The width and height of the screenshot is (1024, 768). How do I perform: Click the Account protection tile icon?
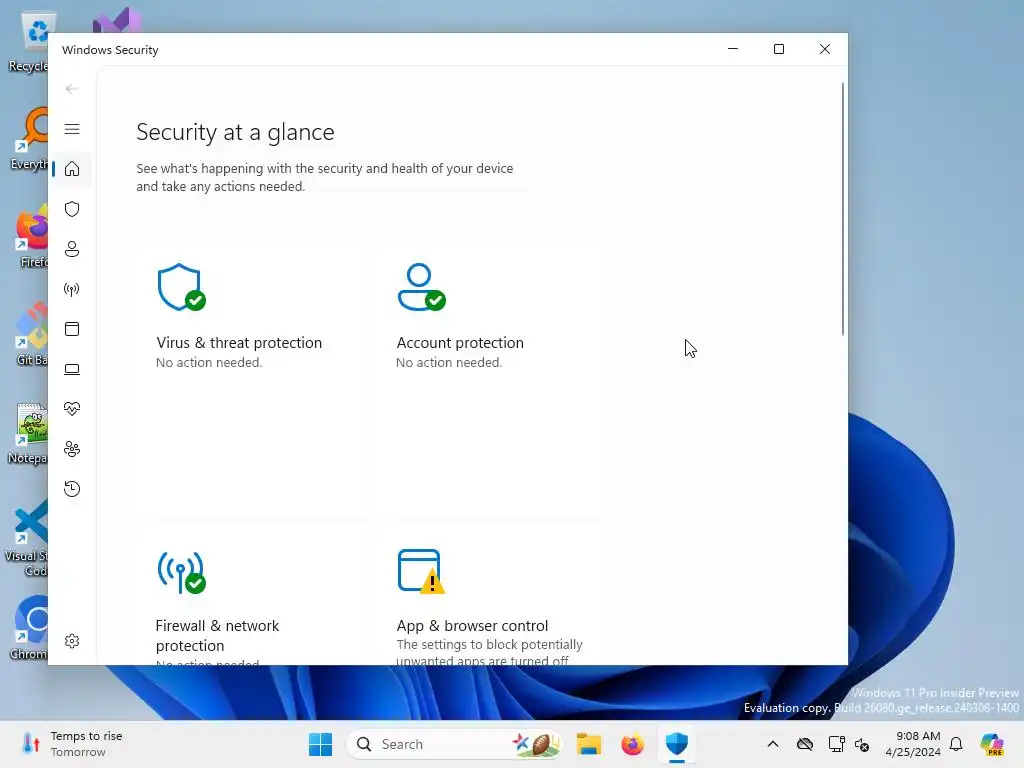pyautogui.click(x=422, y=287)
